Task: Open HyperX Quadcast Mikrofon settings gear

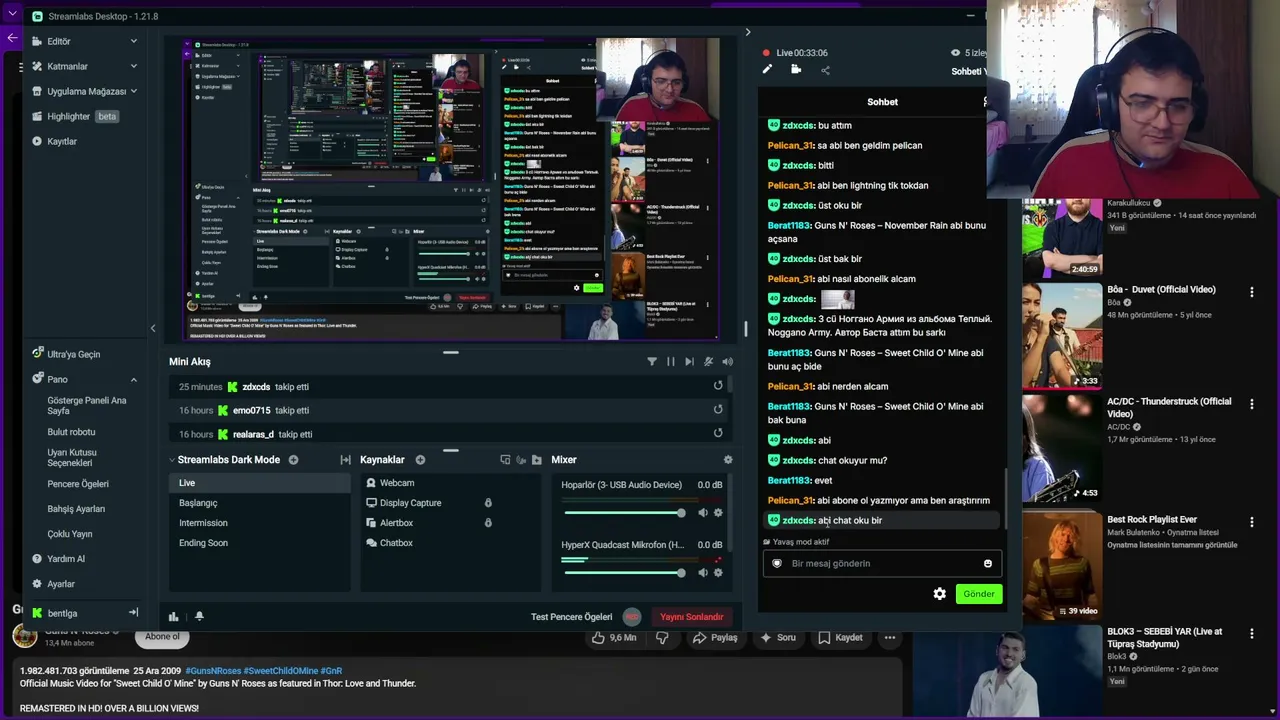Action: click(718, 573)
